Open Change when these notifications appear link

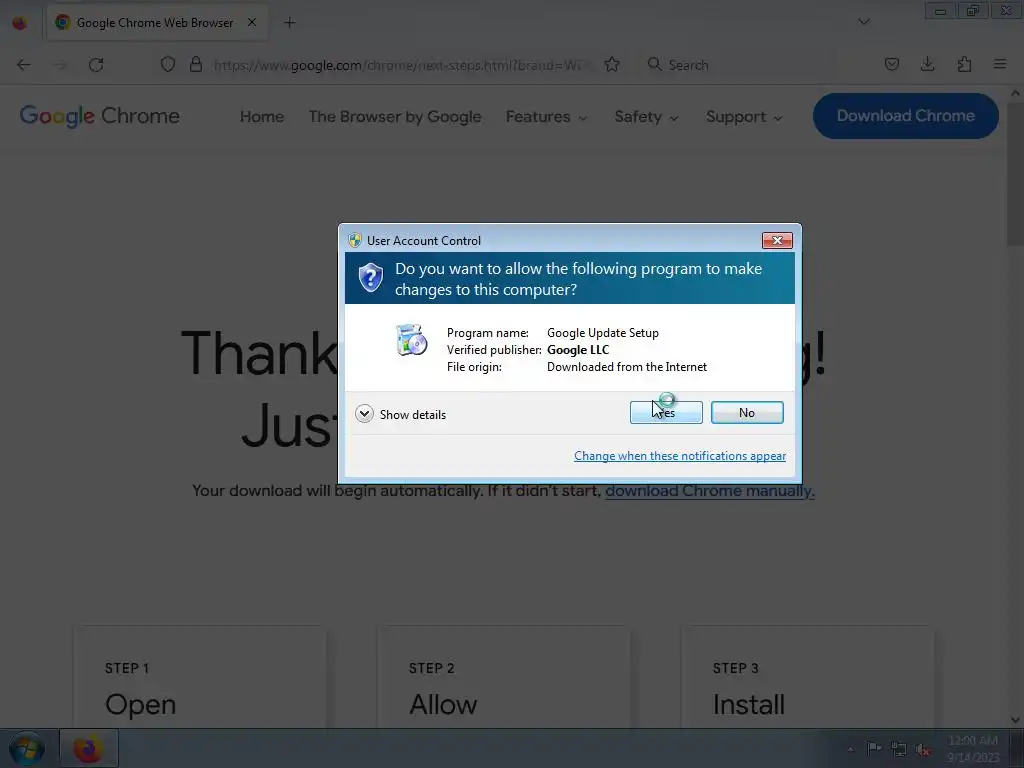(x=679, y=456)
